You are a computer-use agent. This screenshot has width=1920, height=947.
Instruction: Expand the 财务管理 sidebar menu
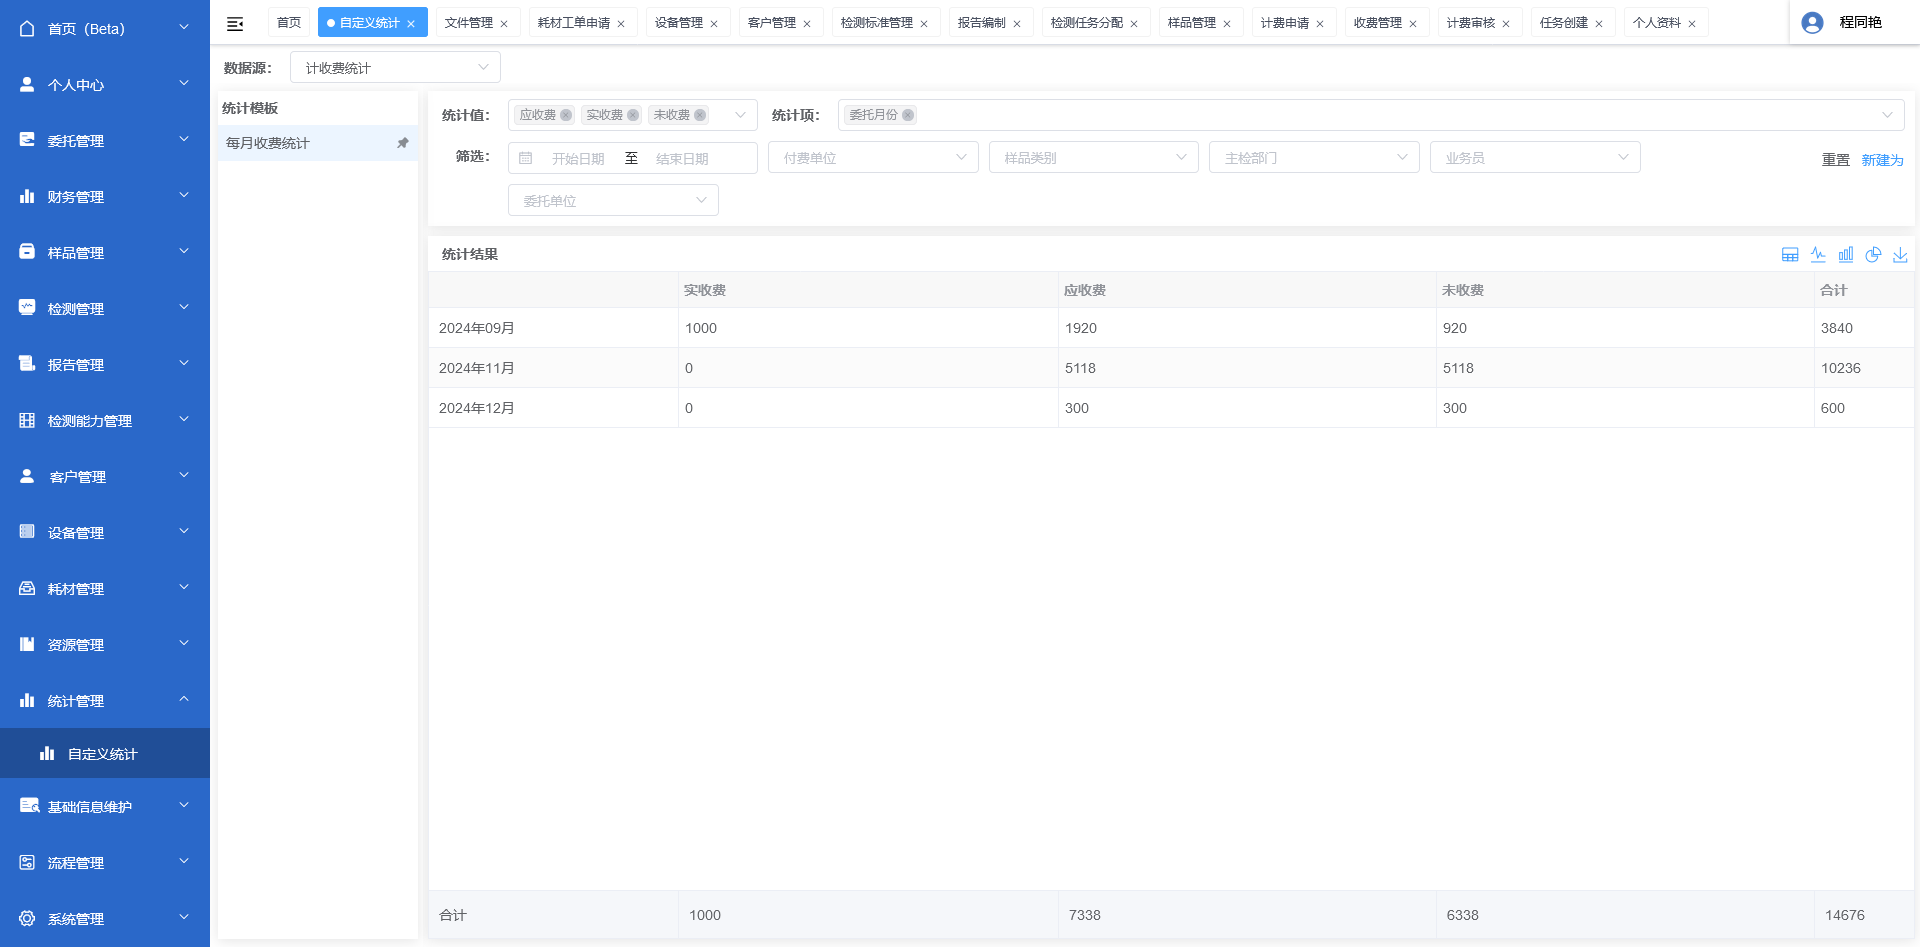[105, 196]
